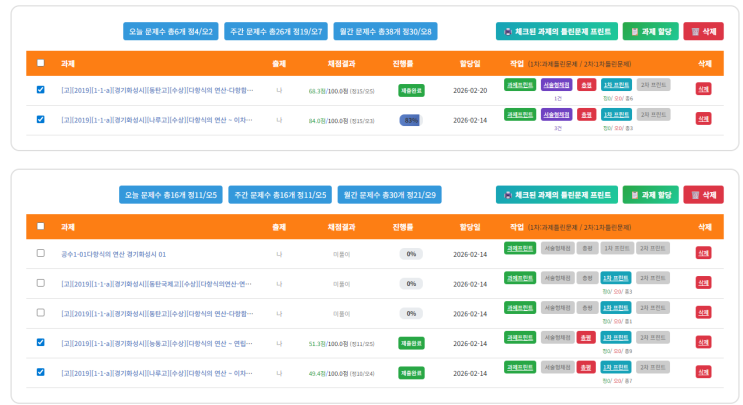
Task: Click the 오늘 문제수 총16개 summary button
Action: [172, 194]
